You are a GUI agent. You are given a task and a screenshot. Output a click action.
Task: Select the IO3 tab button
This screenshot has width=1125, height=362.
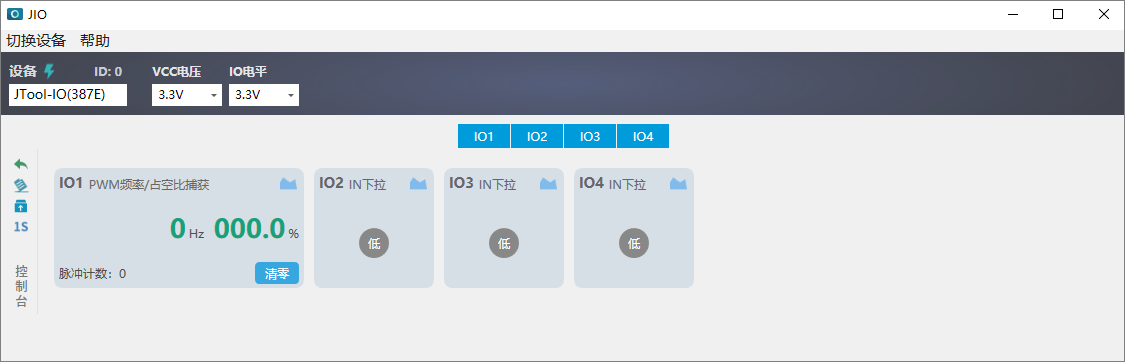pyautogui.click(x=590, y=136)
